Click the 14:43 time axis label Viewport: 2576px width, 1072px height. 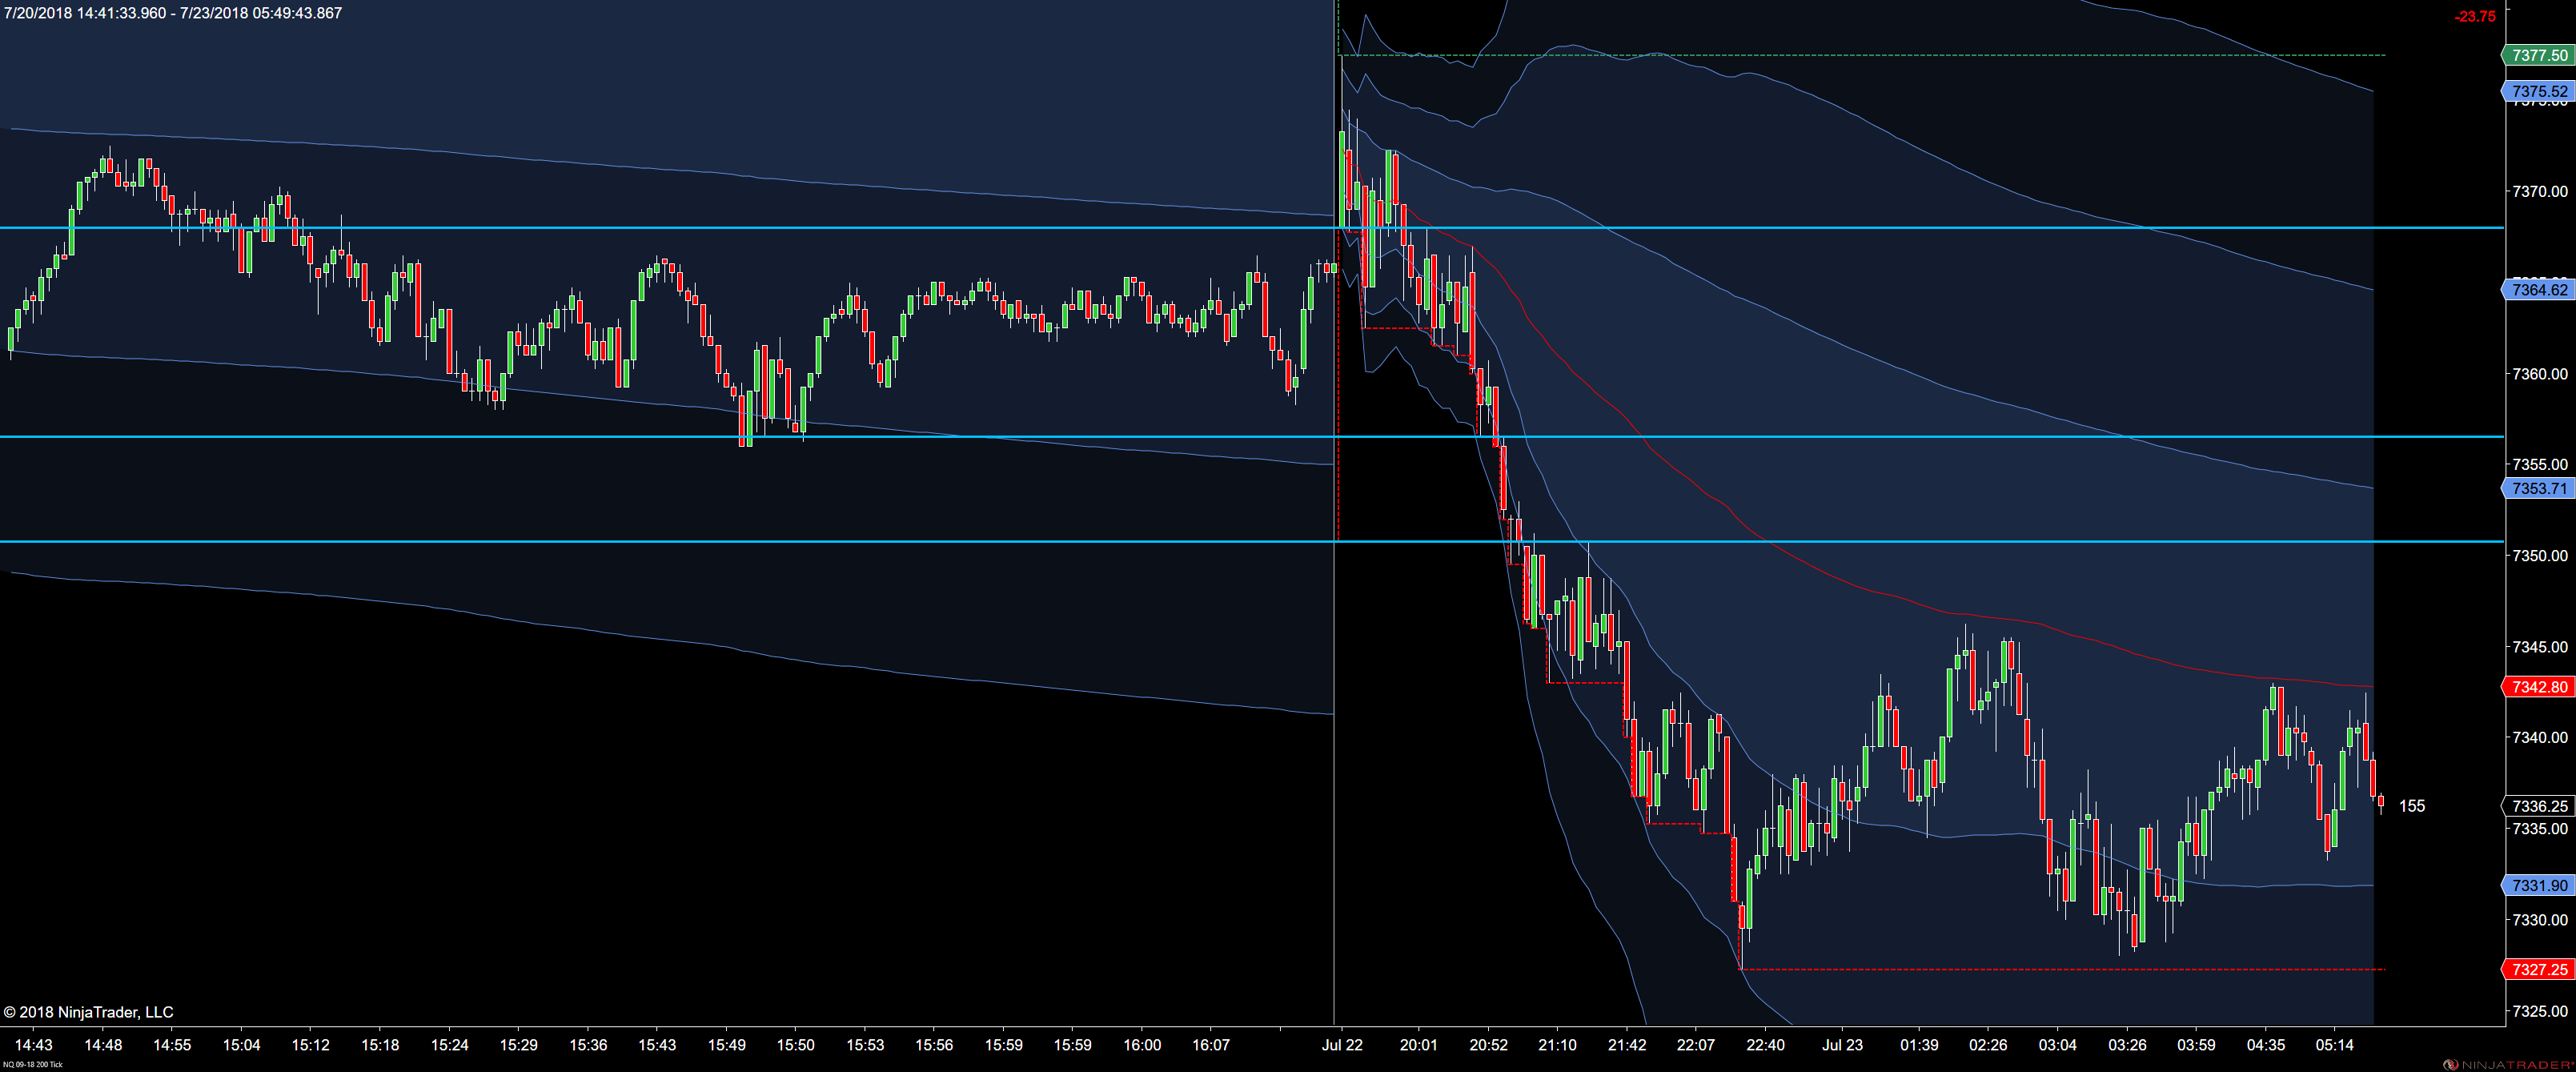pos(34,1045)
